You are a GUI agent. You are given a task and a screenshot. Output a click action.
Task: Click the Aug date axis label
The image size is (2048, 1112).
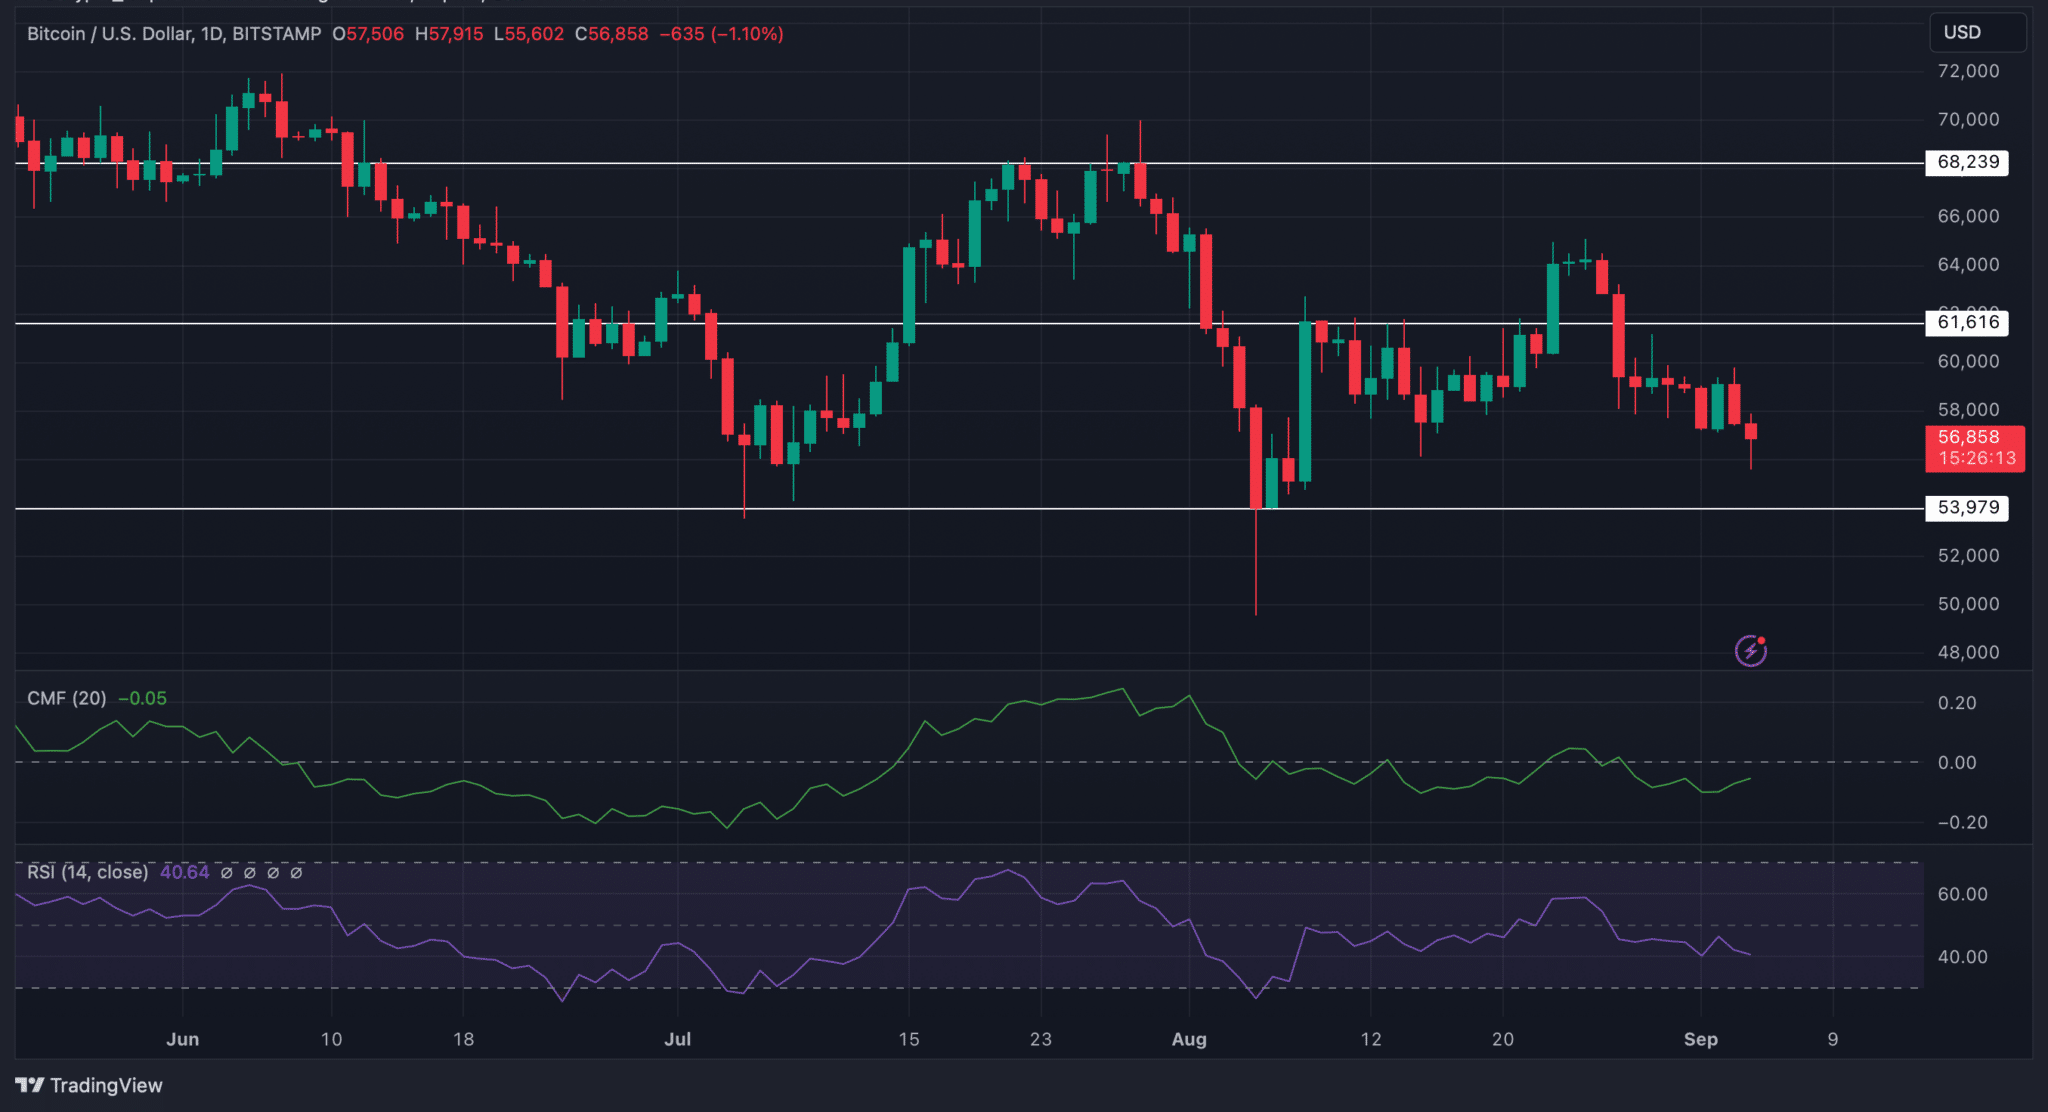1188,1039
